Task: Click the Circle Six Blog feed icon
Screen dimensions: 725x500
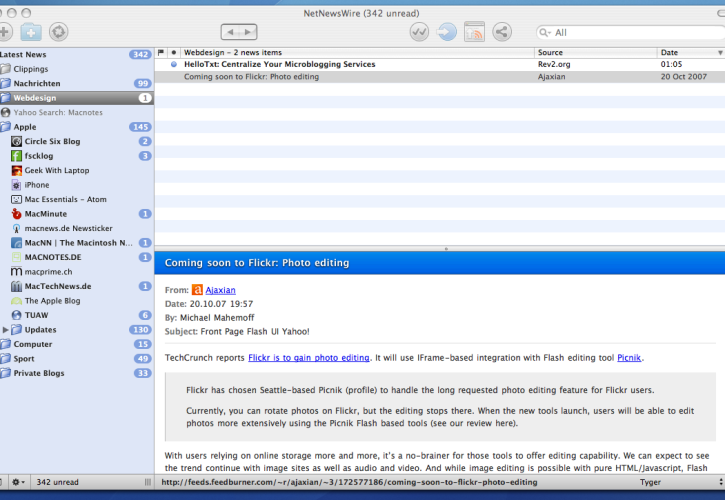Action: (16, 142)
